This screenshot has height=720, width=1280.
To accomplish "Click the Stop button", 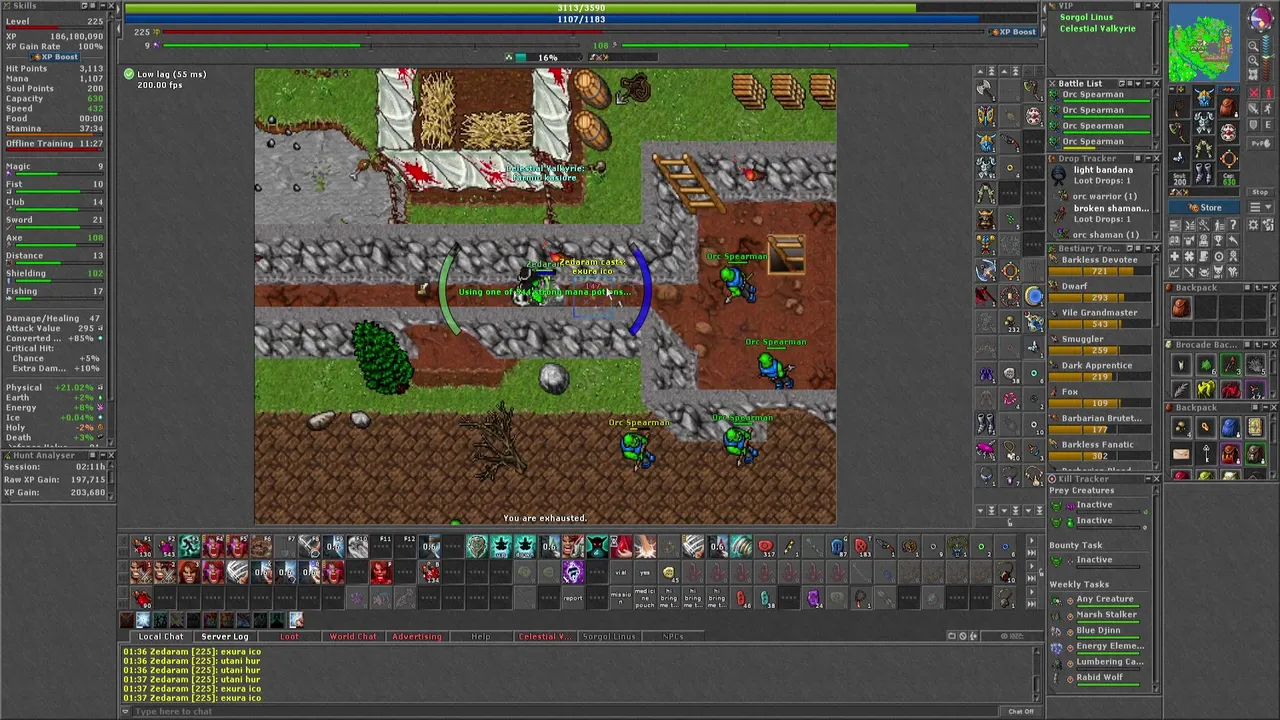I will click(x=1260, y=192).
